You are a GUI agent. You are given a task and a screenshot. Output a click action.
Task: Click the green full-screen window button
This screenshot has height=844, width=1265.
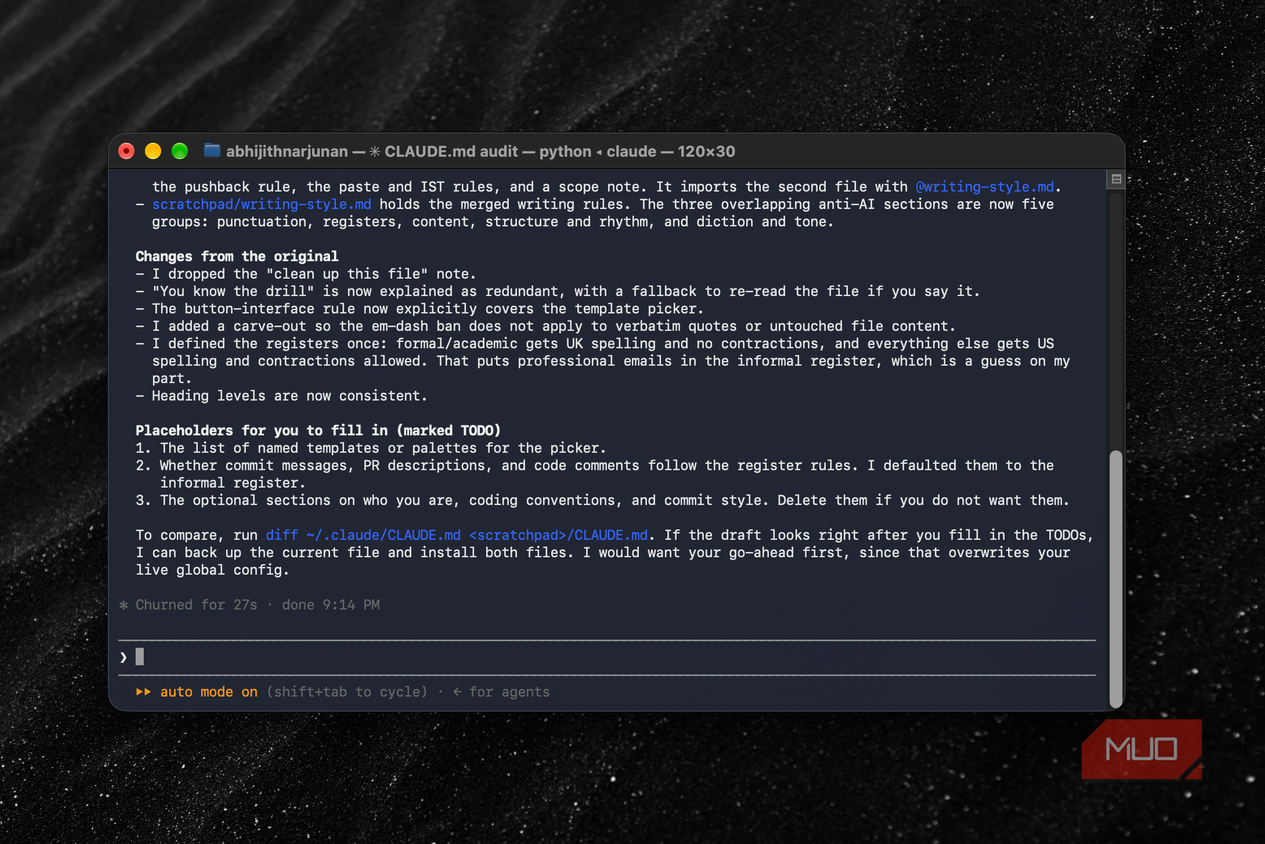click(x=180, y=151)
